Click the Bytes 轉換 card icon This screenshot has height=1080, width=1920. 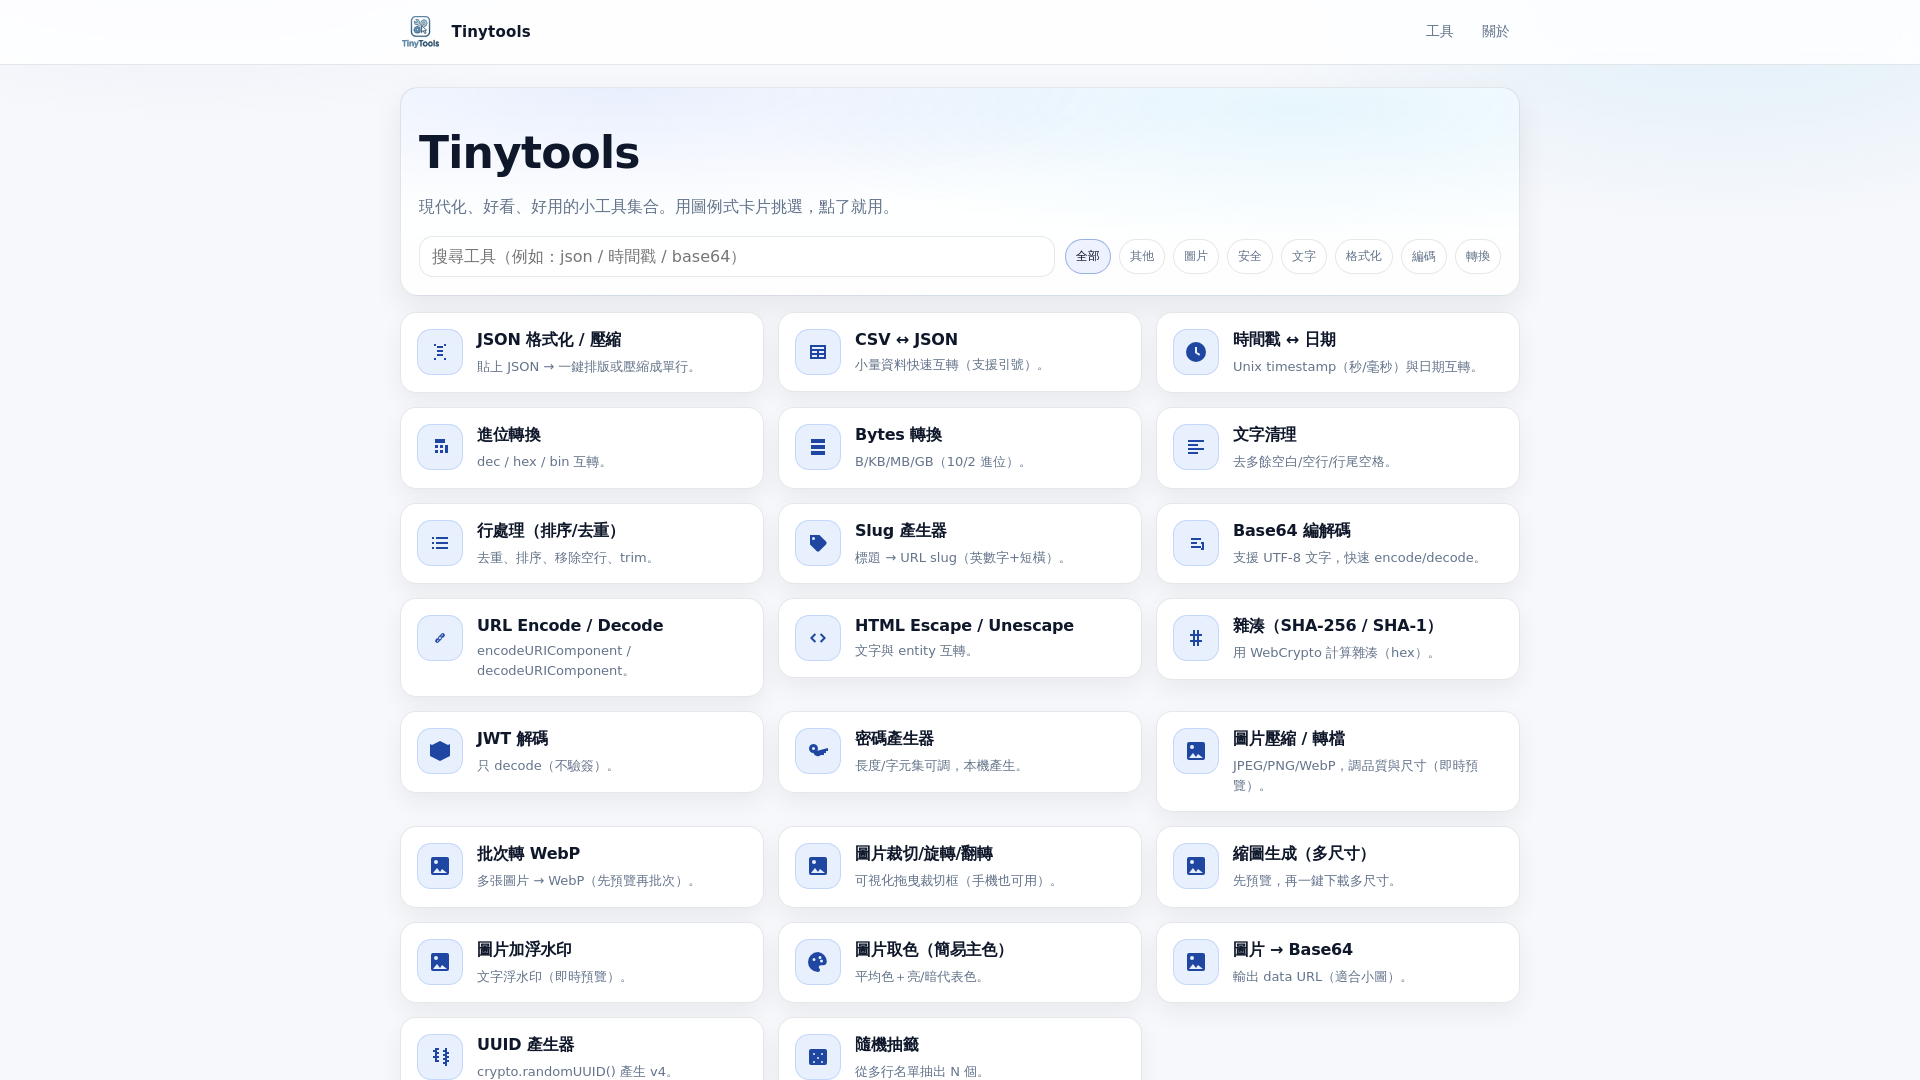tap(818, 447)
